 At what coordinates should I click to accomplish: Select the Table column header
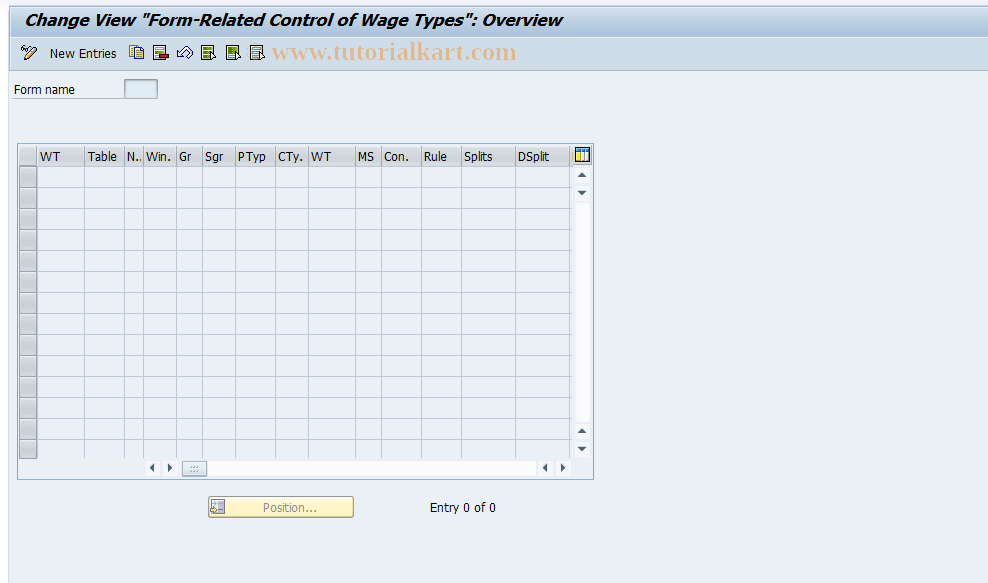[x=104, y=156]
